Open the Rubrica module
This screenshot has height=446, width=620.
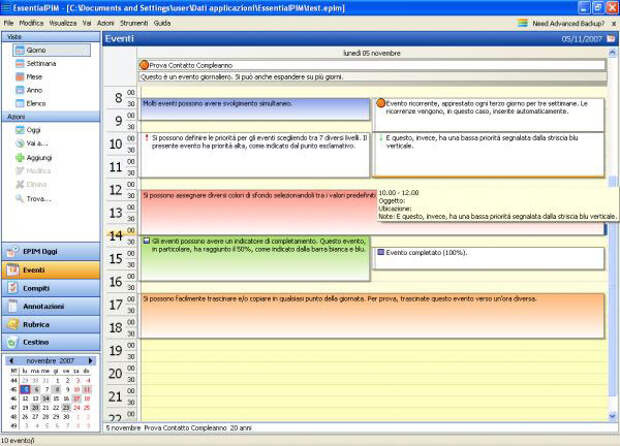click(x=51, y=325)
